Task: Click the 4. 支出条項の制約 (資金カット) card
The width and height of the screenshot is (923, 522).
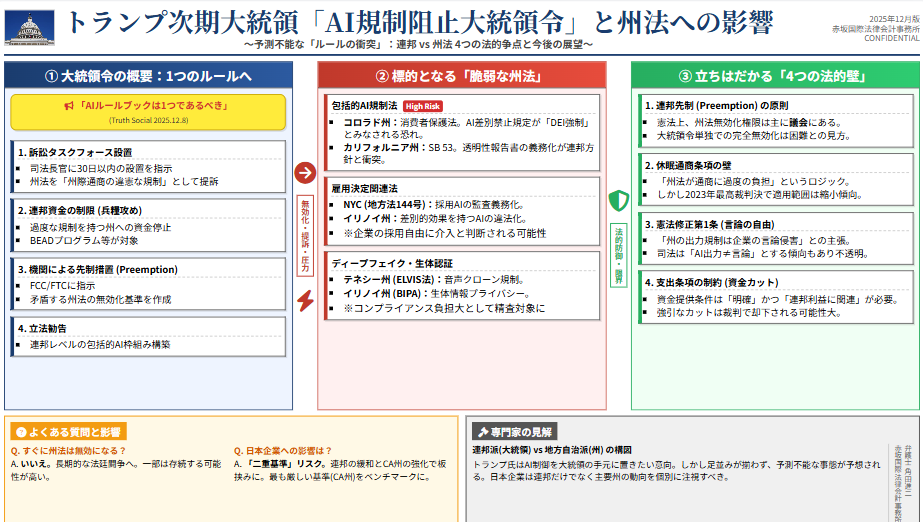Action: point(778,297)
